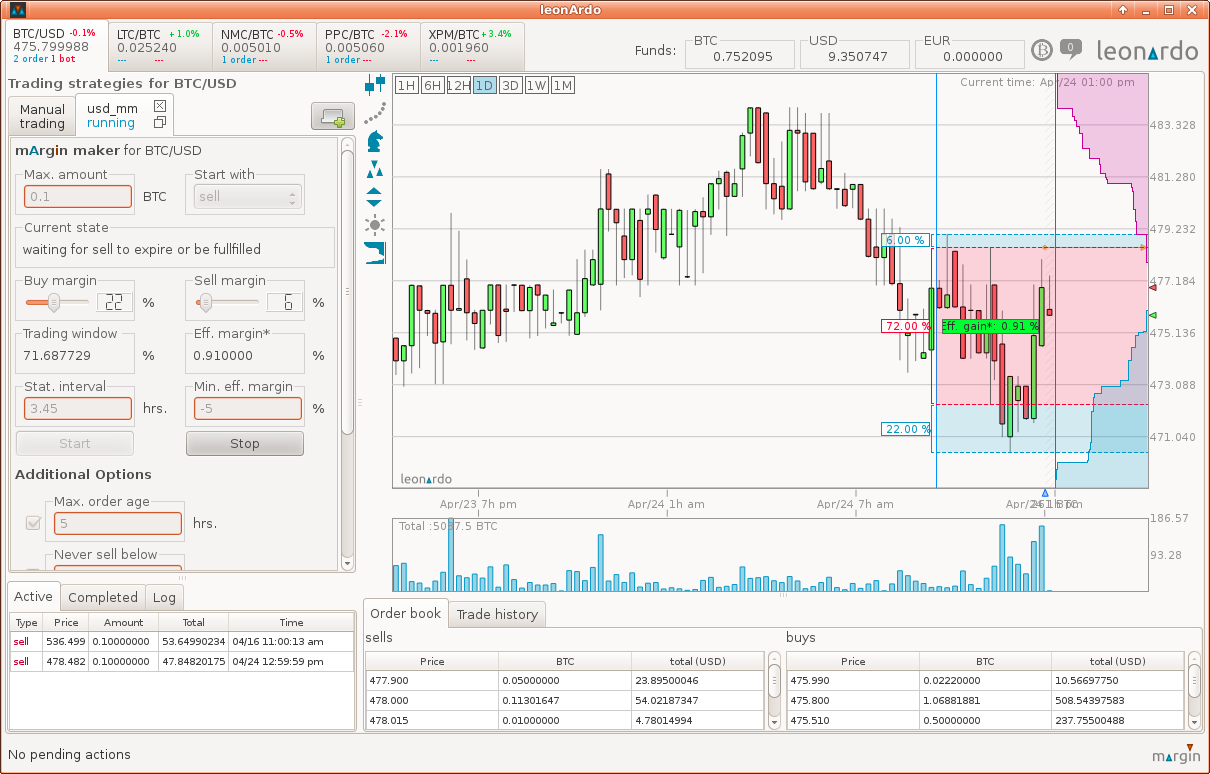This screenshot has height=774, width=1210.
Task: Click the Price column header in buys table
Action: point(853,661)
